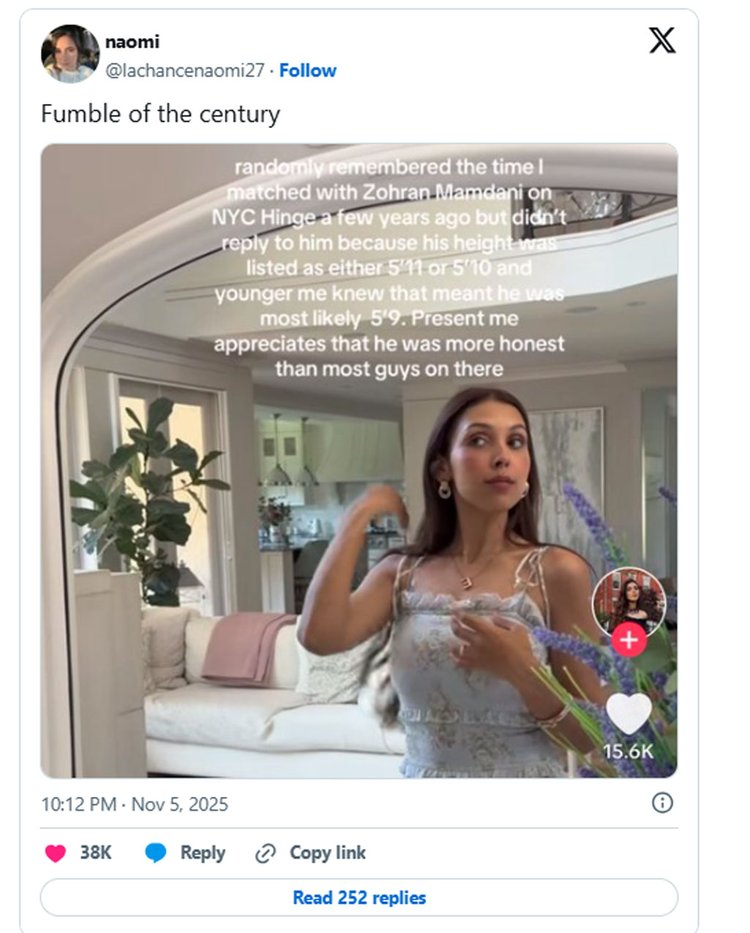Screen dimensions: 750x933
Task: Open the @lachancenaomi27 handle link
Action: point(186,70)
